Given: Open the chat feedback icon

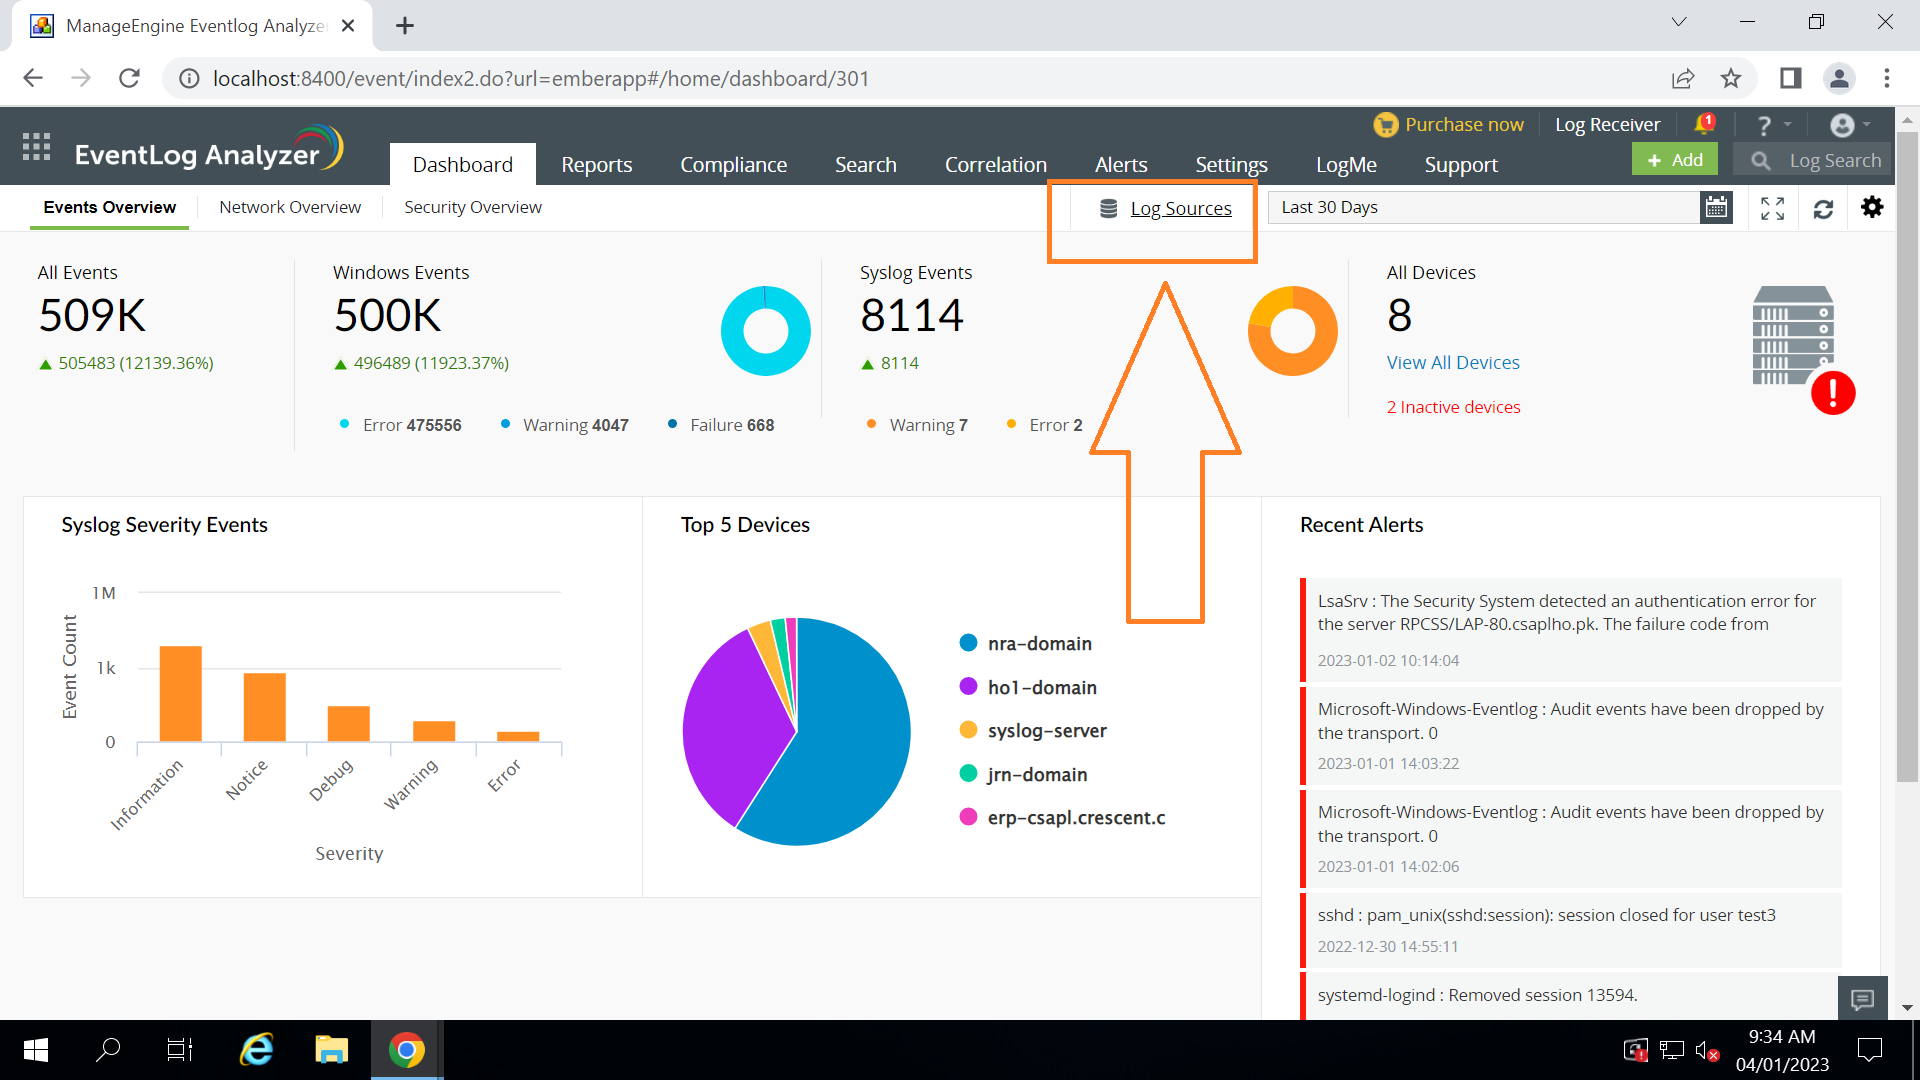Looking at the screenshot, I should tap(1862, 998).
